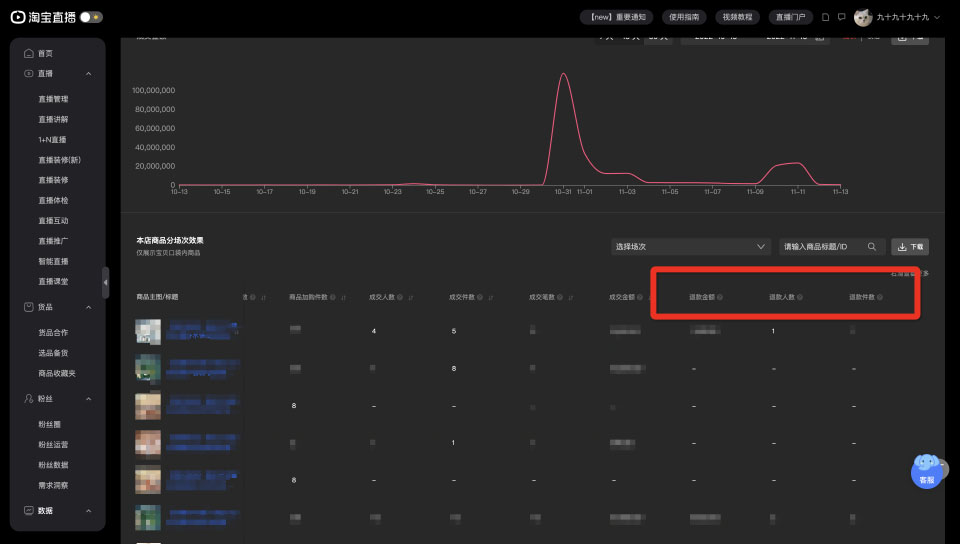Click the sidebar collapse arrow handle
Viewport: 960px width, 544px height.
click(x=106, y=282)
